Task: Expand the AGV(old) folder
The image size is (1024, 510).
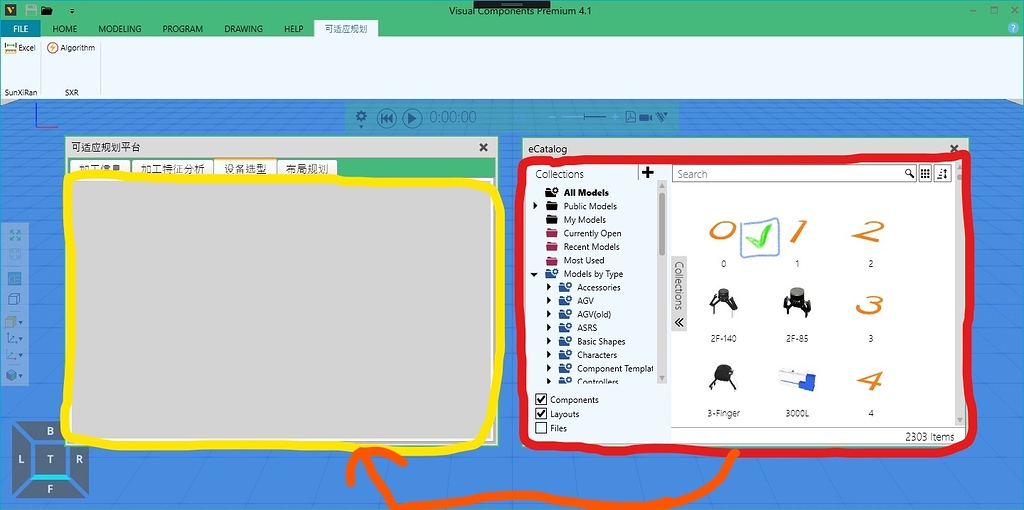Action: click(x=549, y=314)
